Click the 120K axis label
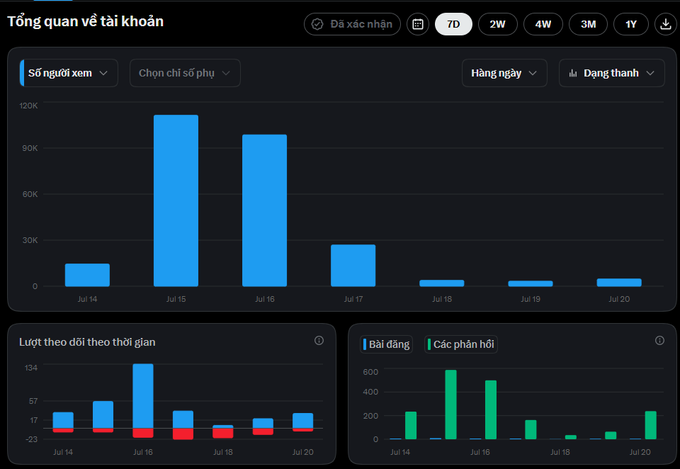This screenshot has height=469, width=680. (29, 106)
